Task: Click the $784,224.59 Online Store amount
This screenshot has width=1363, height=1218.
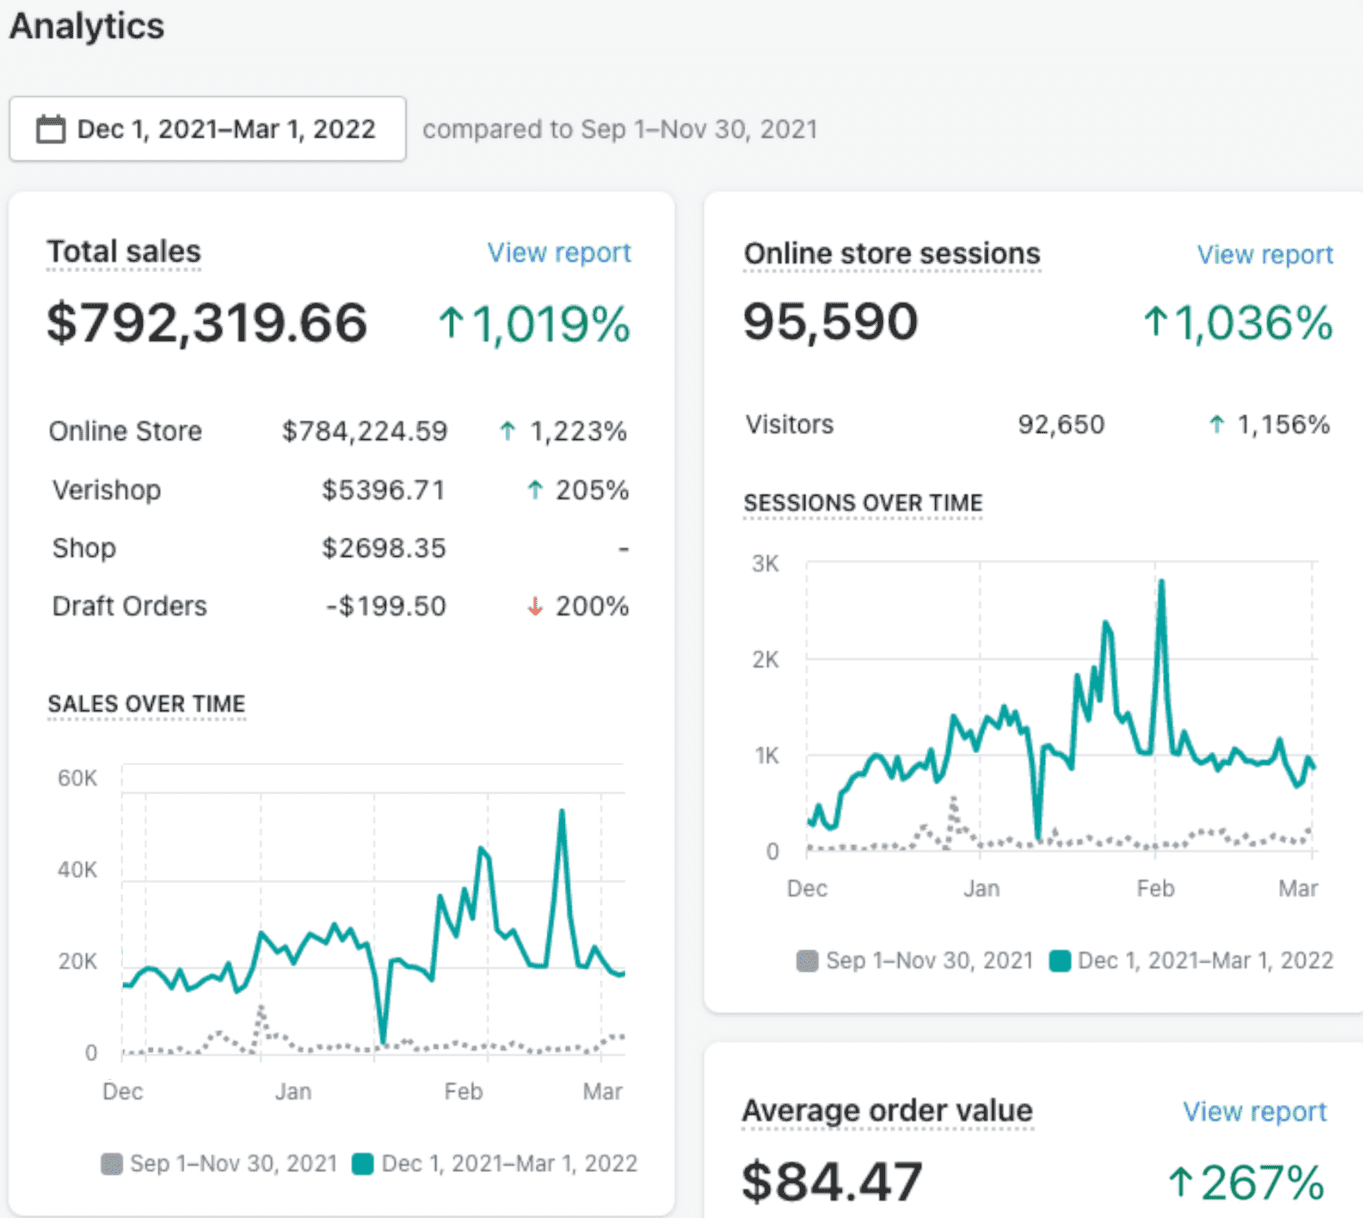Action: 365,431
